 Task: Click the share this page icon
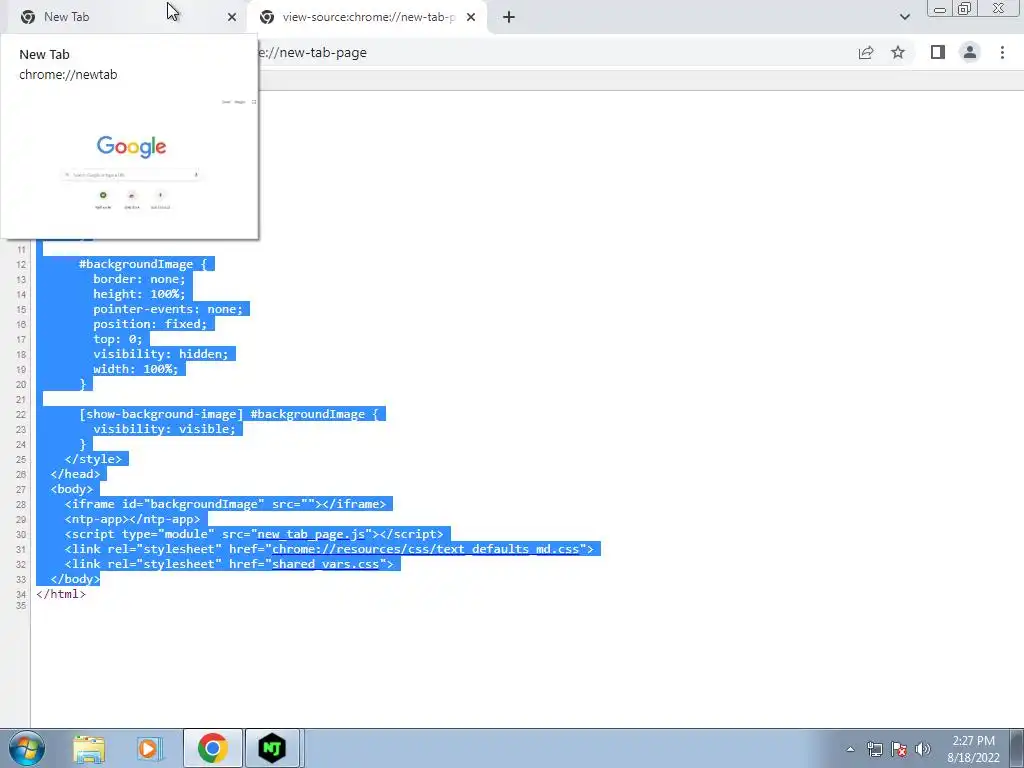[866, 52]
